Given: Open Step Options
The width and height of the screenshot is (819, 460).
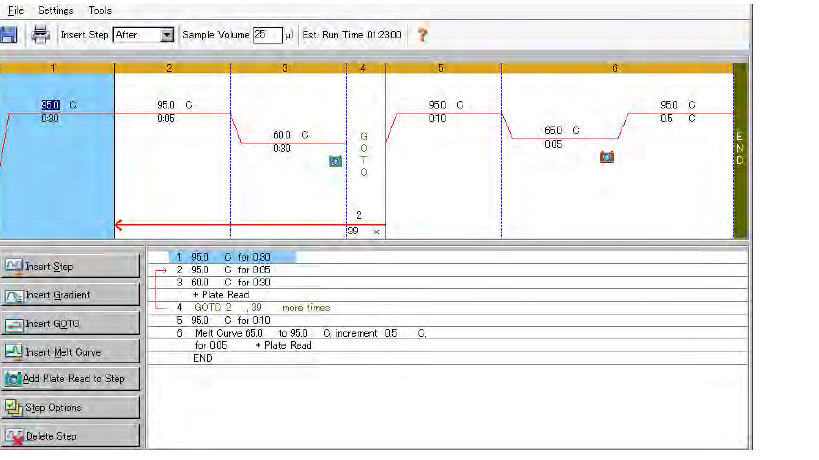Looking at the screenshot, I should point(71,408).
